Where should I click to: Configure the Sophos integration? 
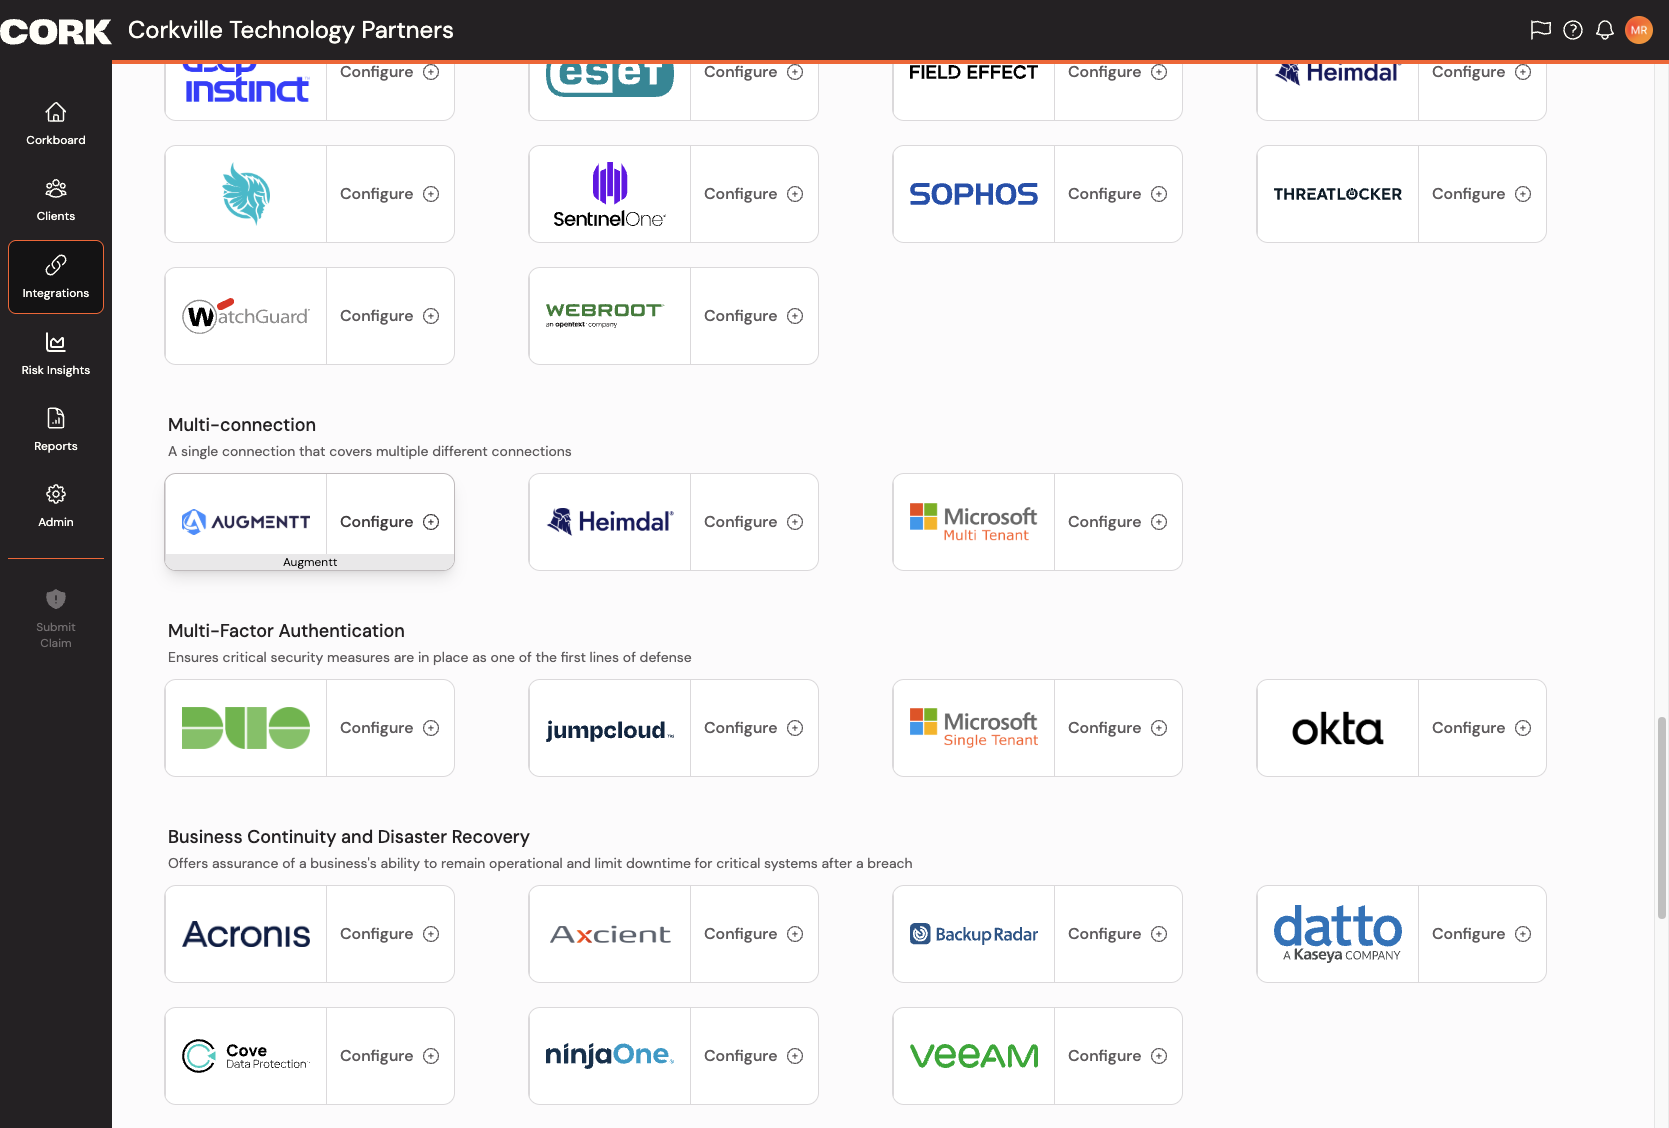pyautogui.click(x=1118, y=194)
